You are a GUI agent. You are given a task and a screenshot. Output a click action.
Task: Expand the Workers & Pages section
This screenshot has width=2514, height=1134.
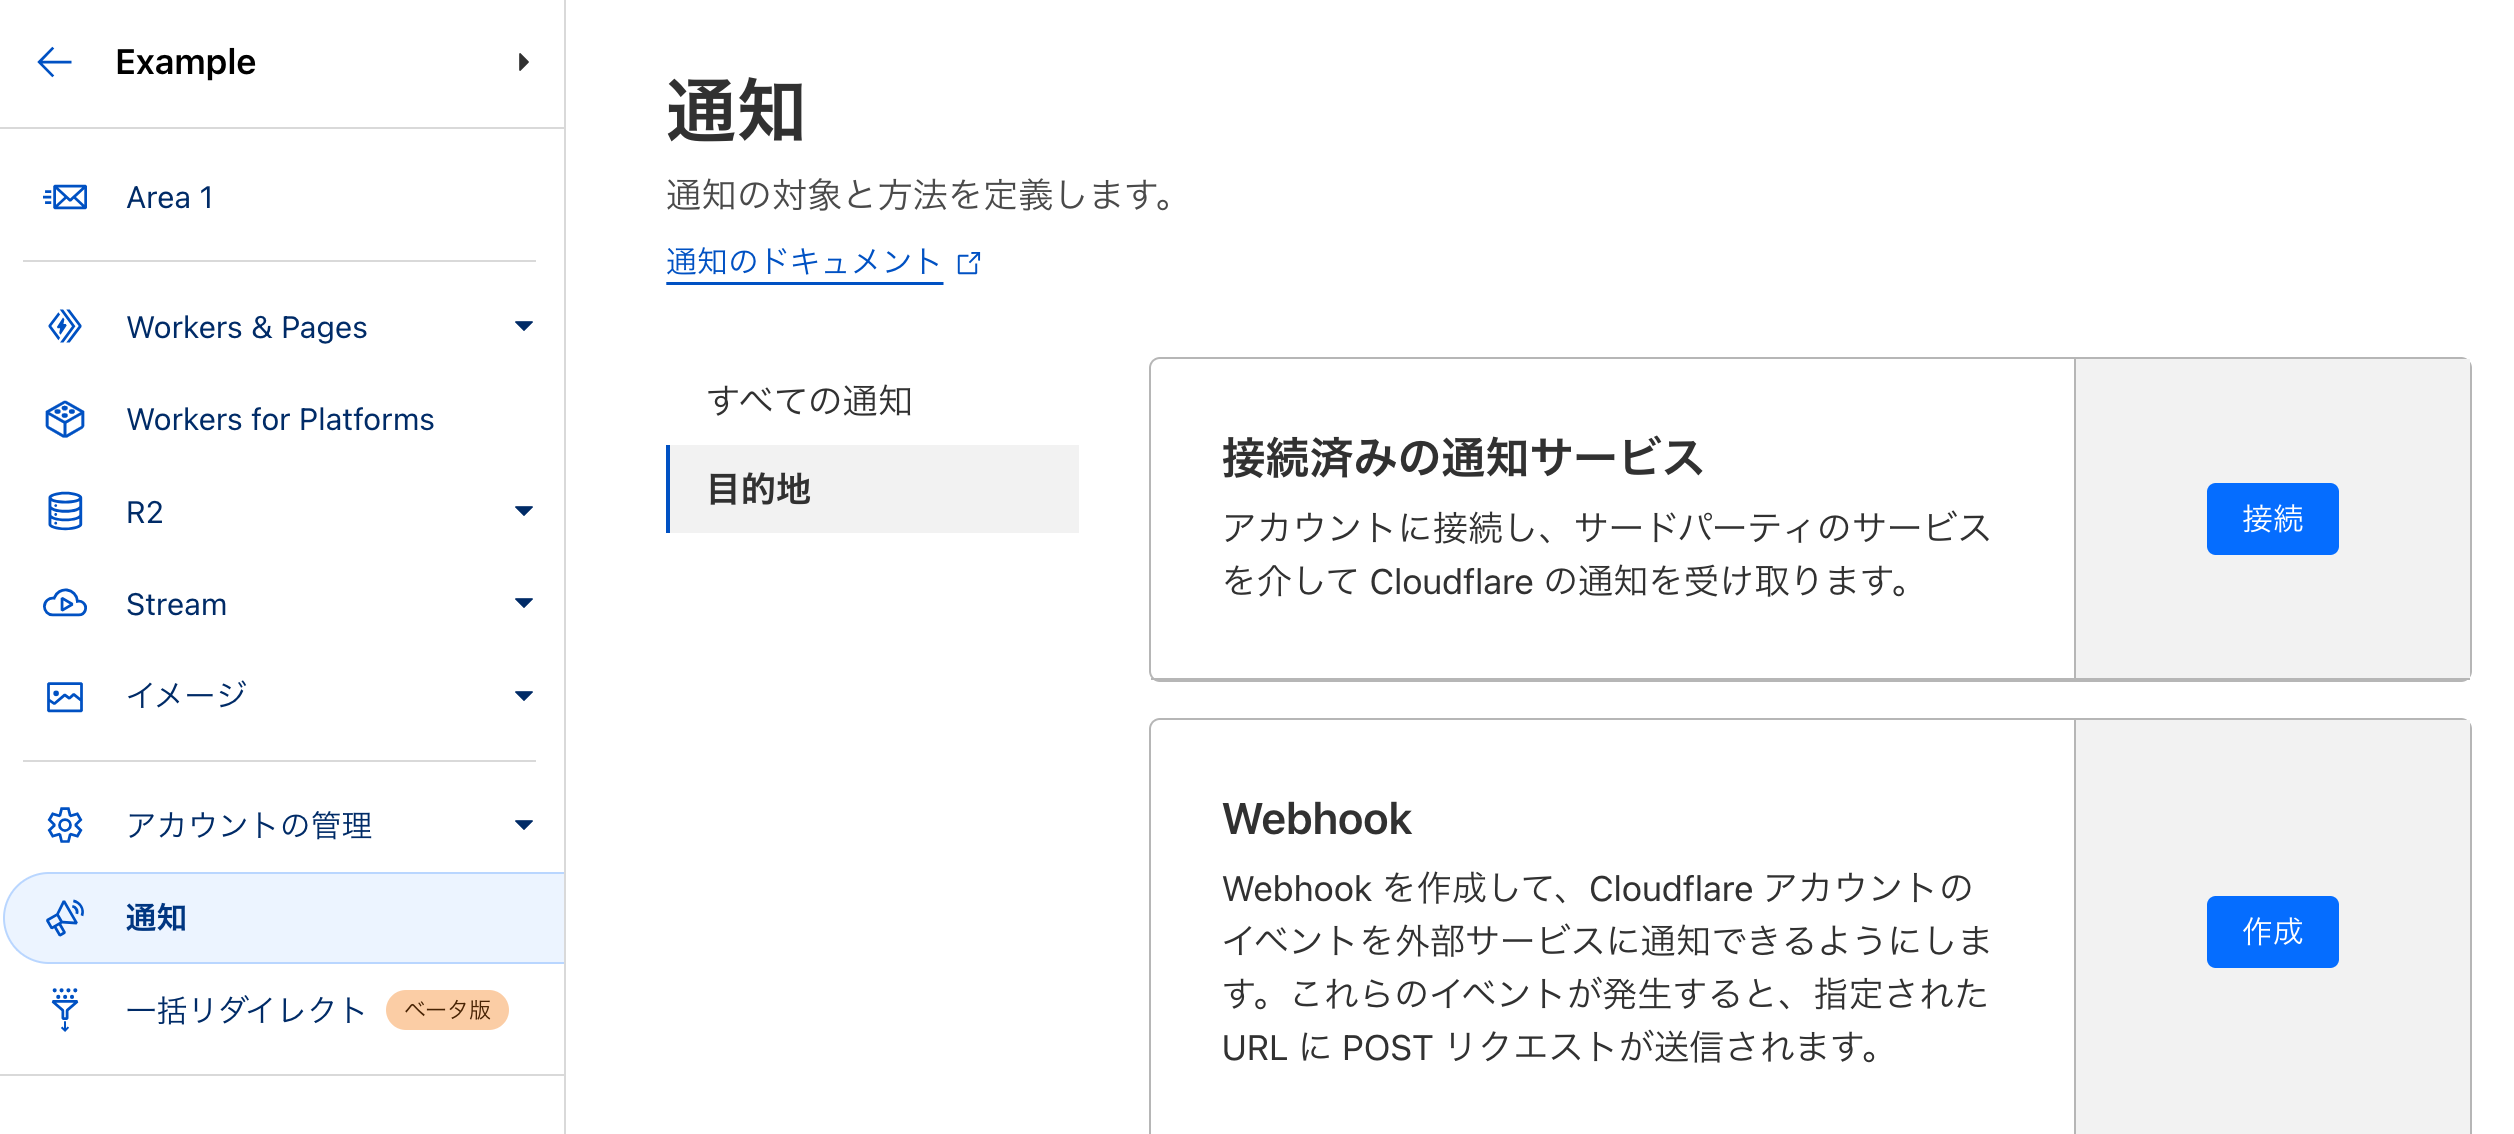point(524,327)
